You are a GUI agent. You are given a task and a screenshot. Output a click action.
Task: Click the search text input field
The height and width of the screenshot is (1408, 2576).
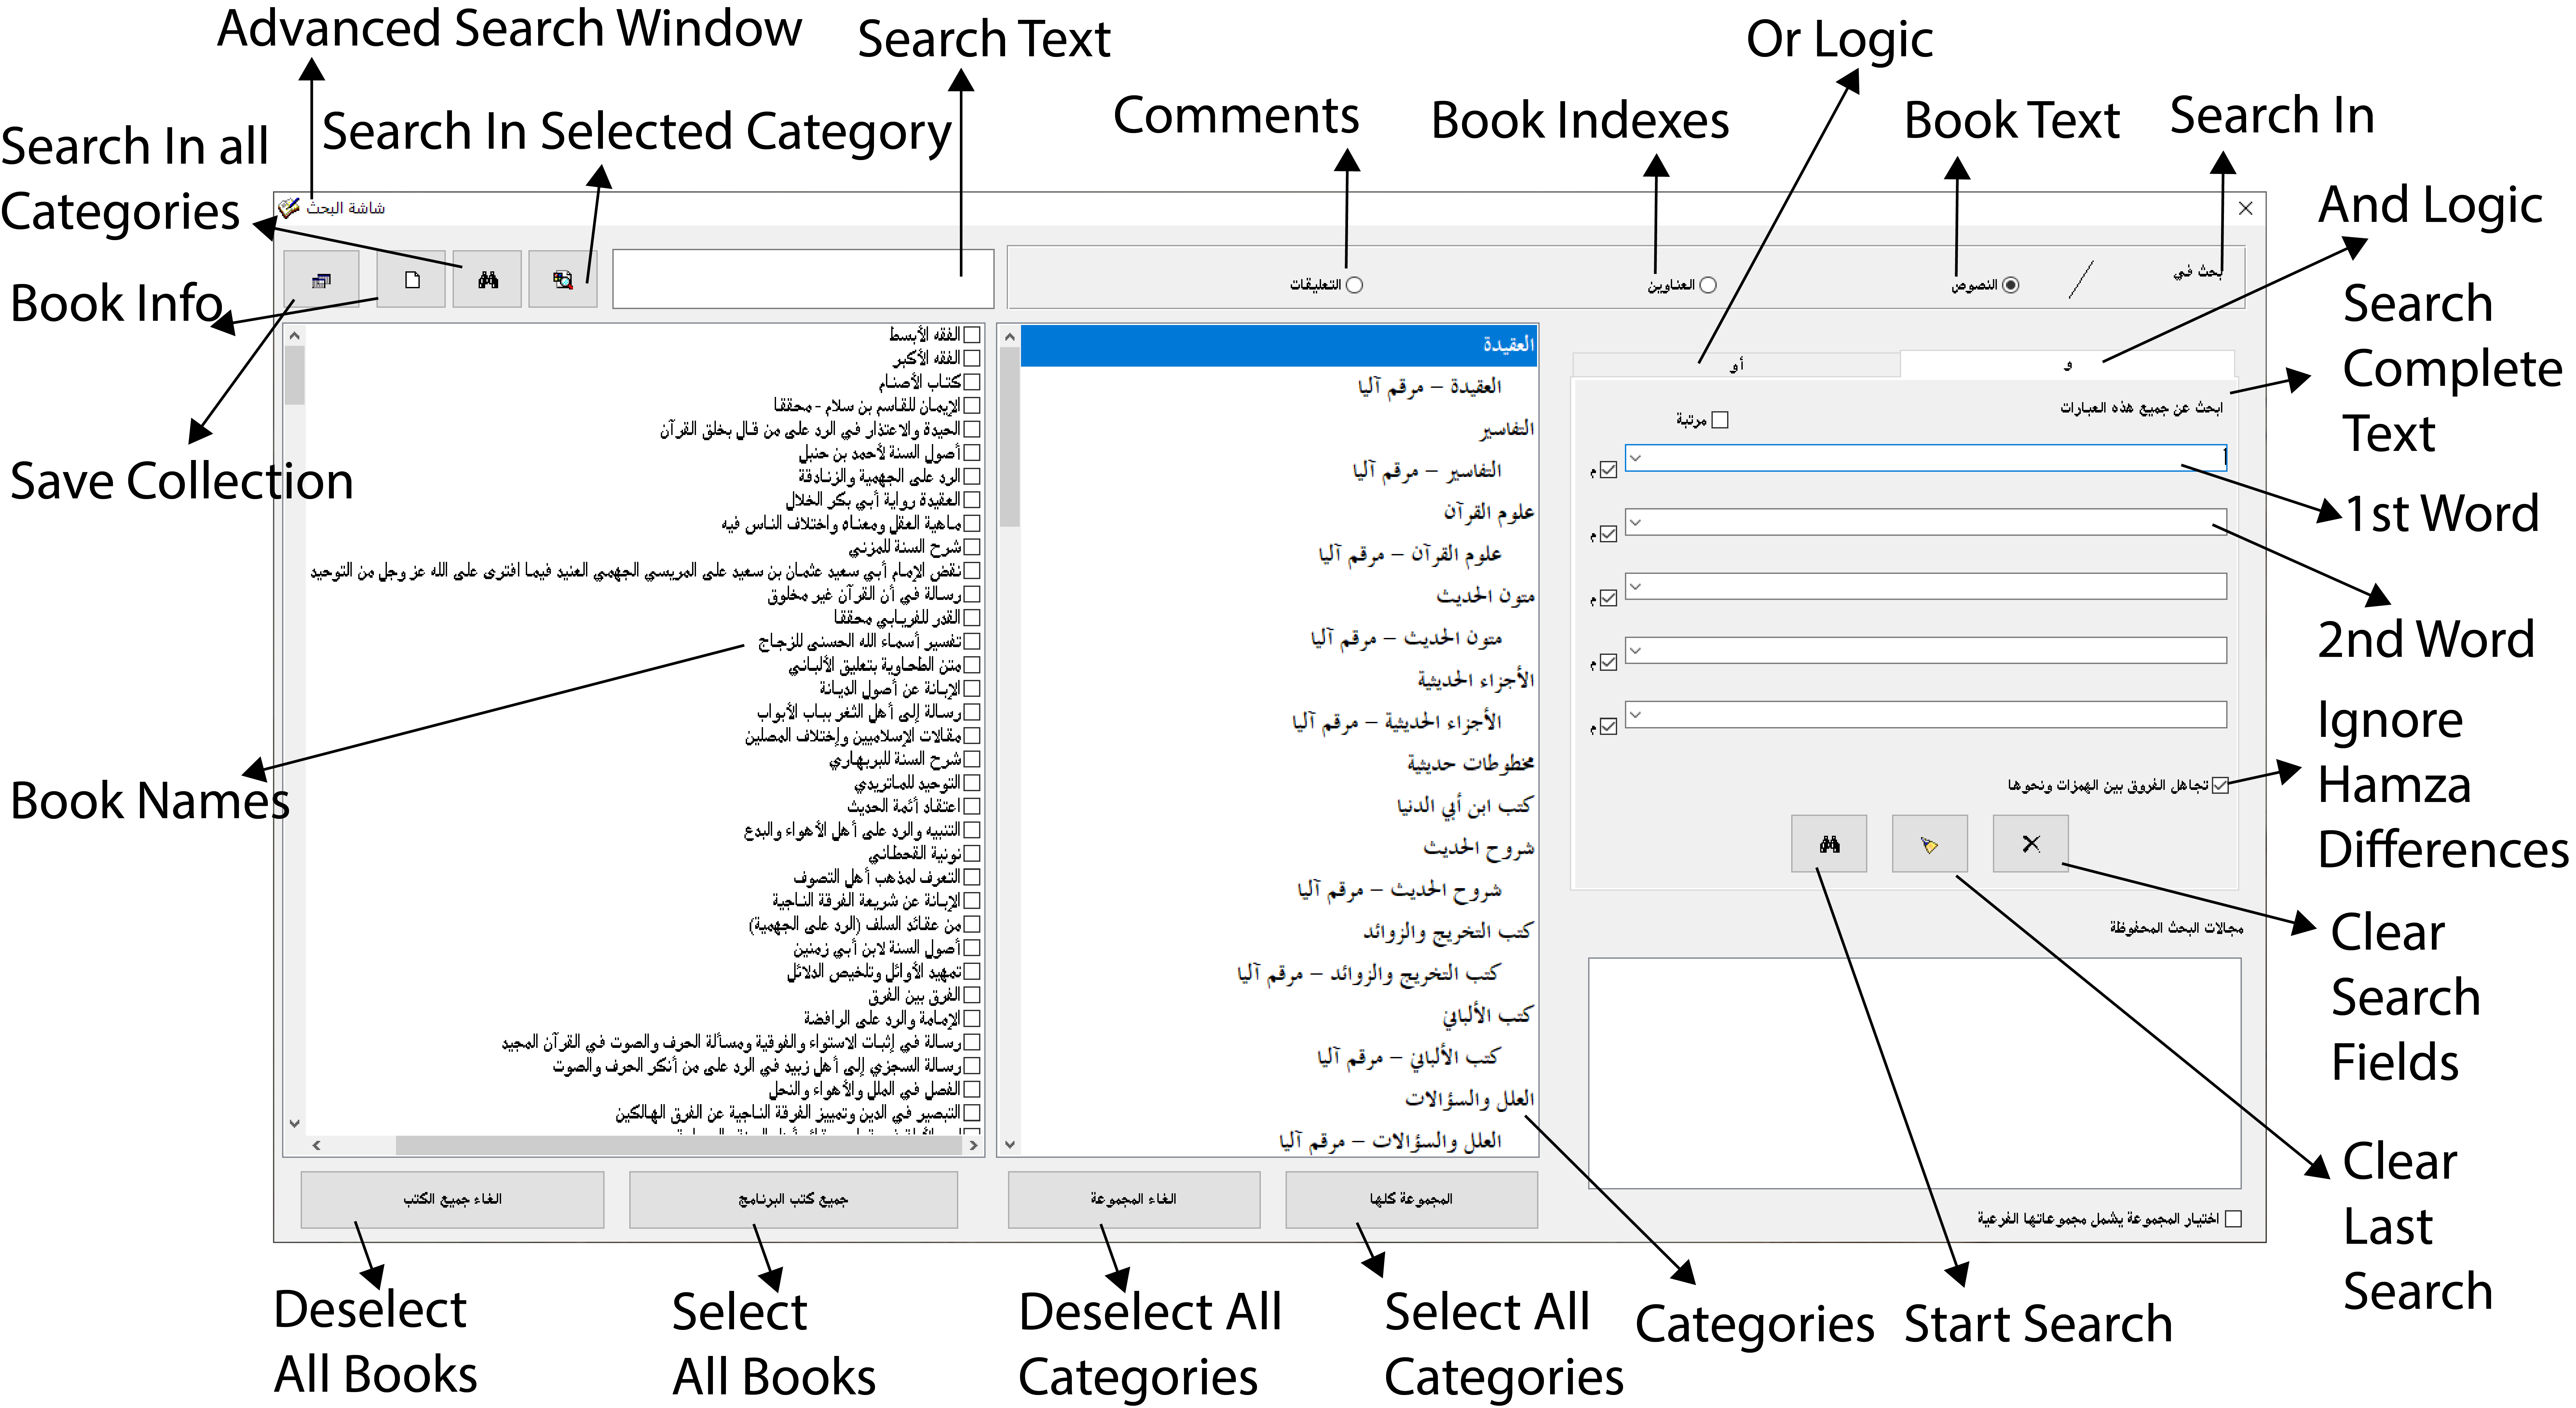803,279
